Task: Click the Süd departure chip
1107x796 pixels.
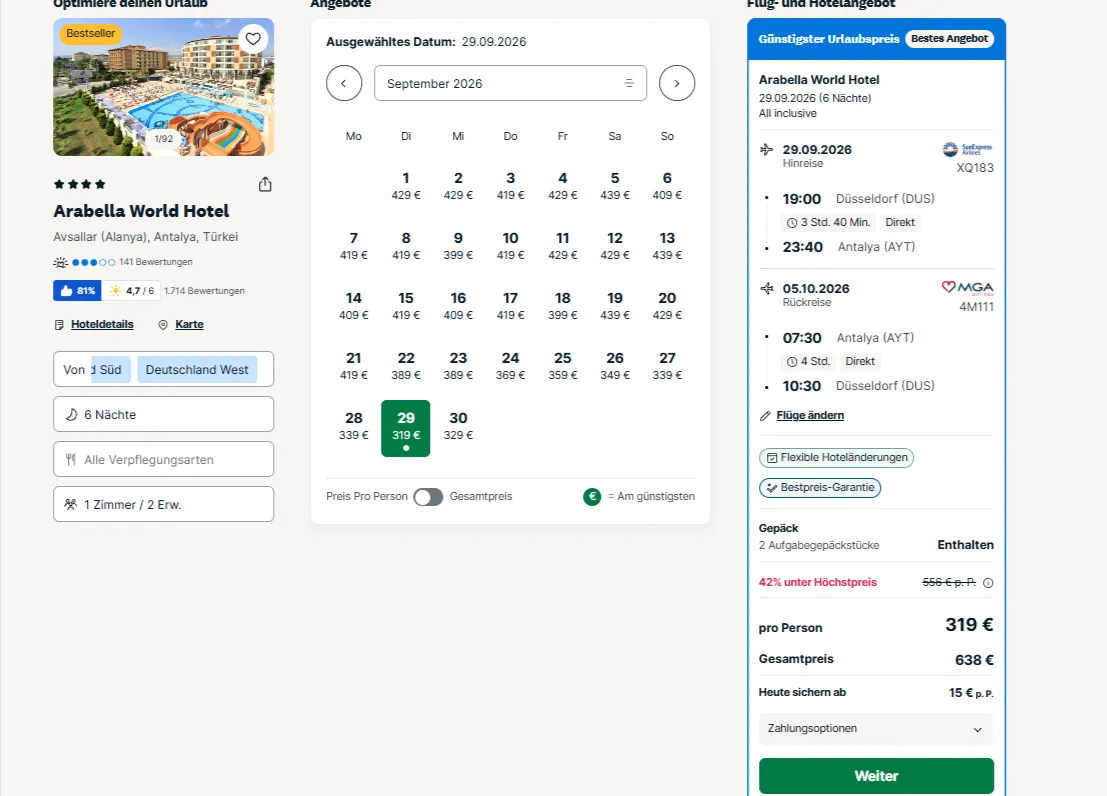Action: [111, 370]
